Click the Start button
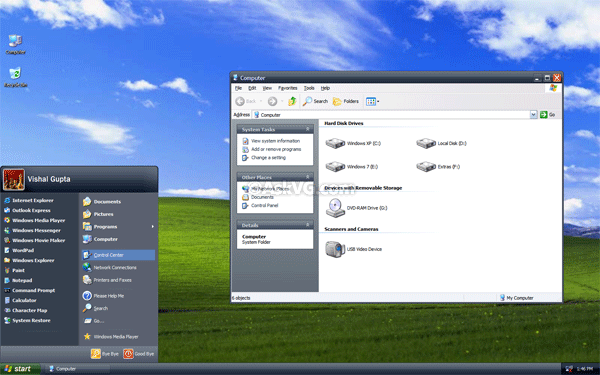Screen dimensions: 600x375 [20, 369]
